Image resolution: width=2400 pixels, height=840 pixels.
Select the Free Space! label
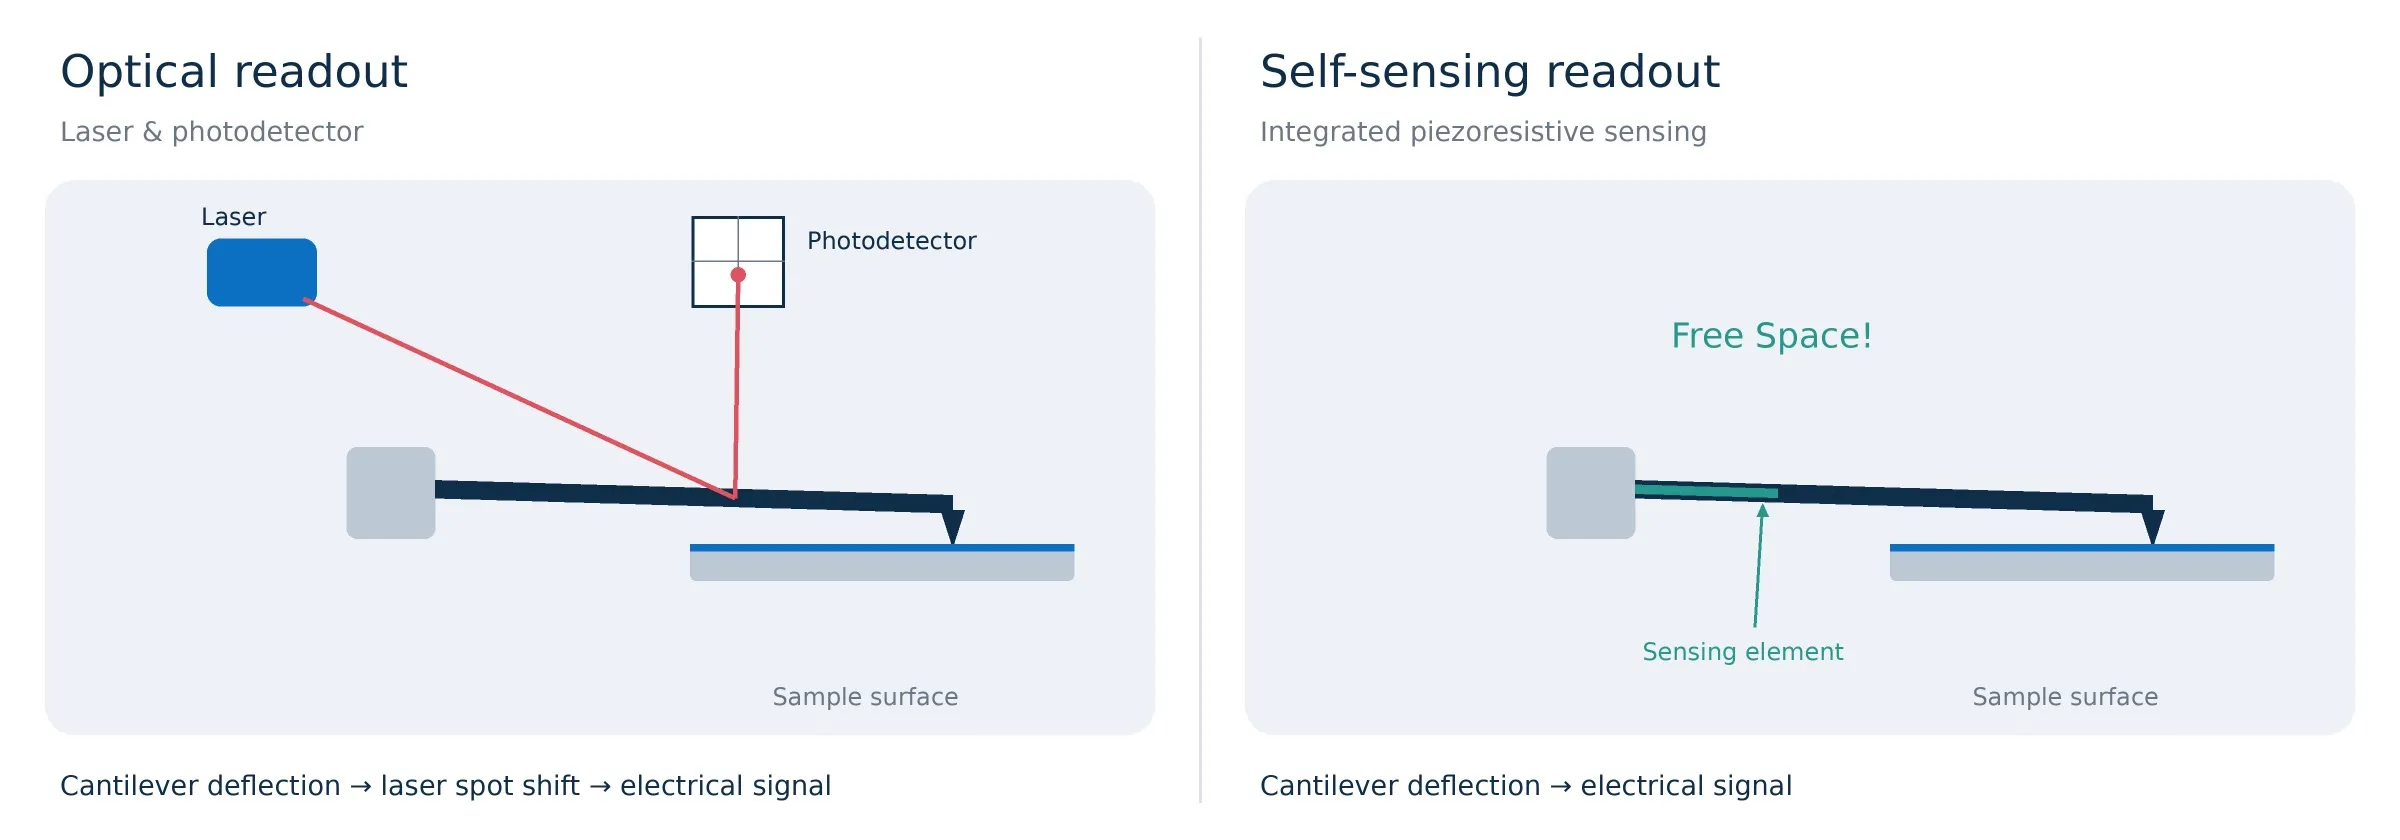[x=1772, y=336]
